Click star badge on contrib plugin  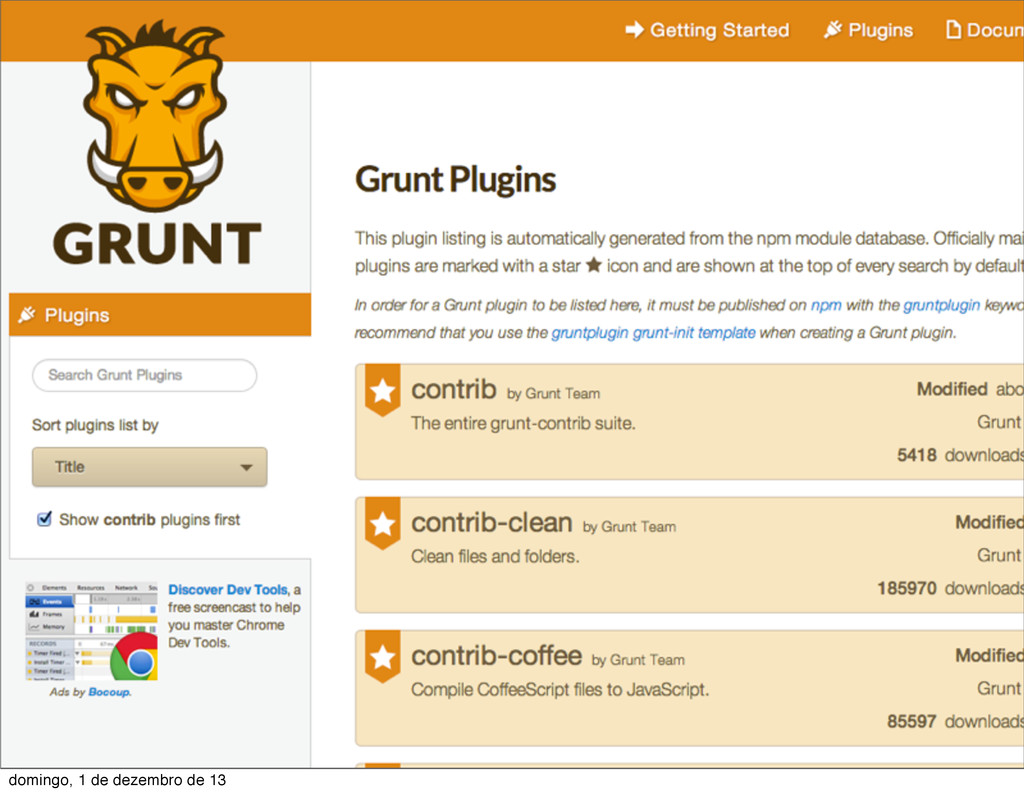tap(383, 391)
